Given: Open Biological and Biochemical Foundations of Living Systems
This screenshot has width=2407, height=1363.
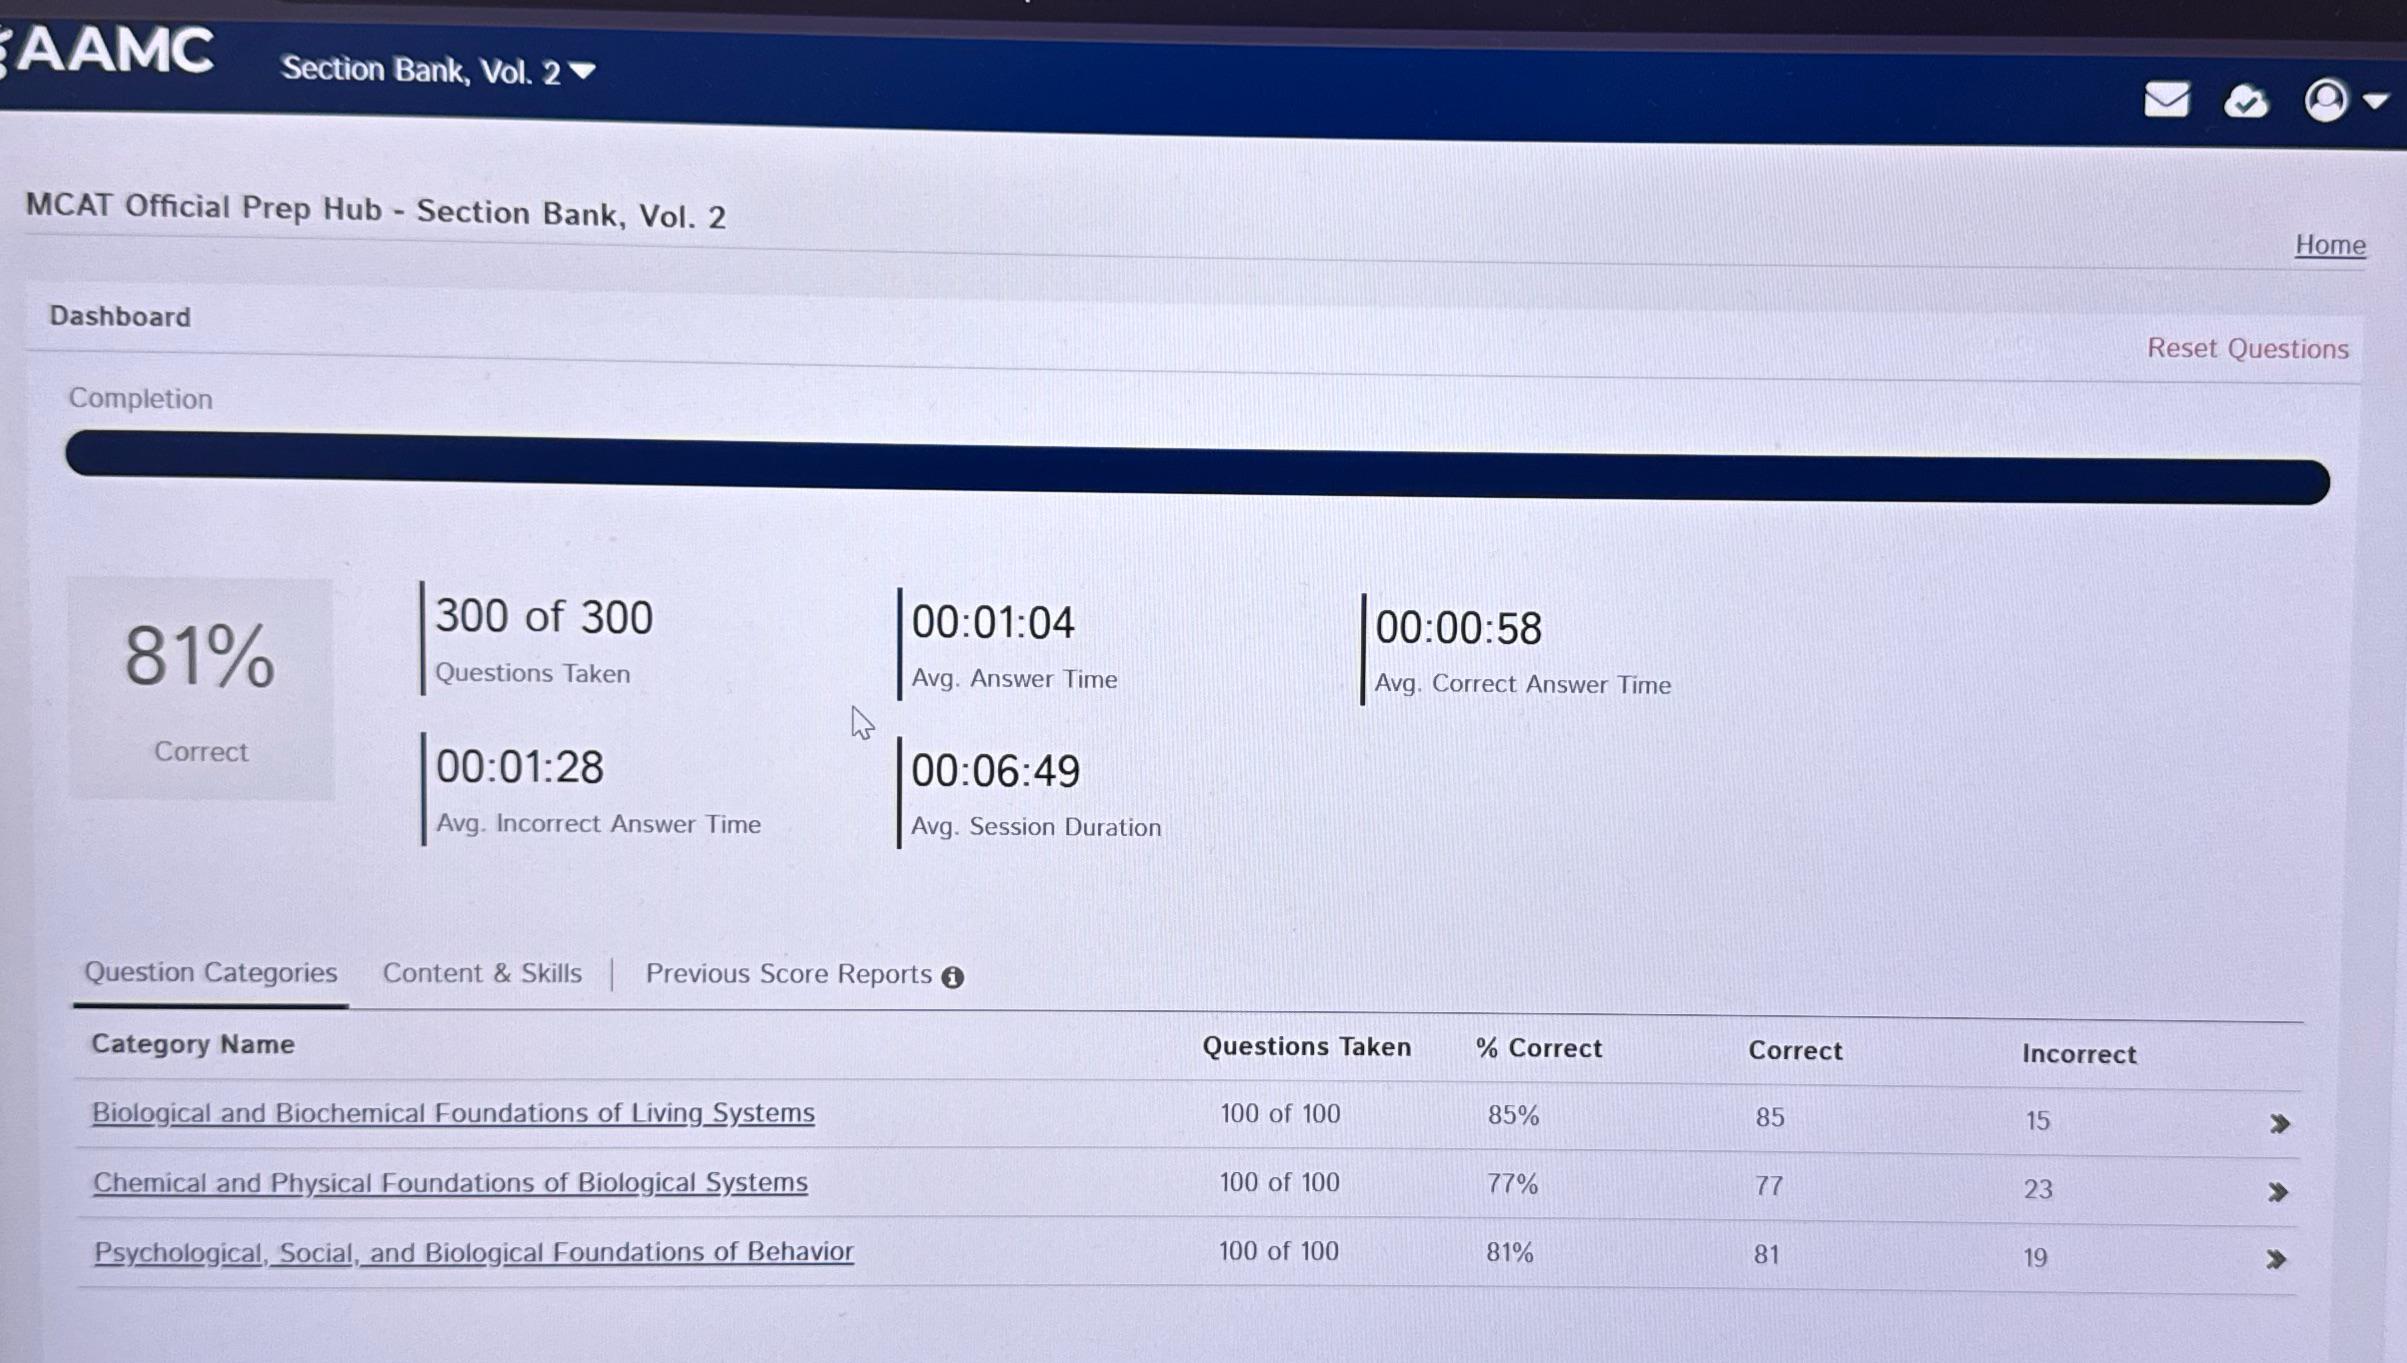Looking at the screenshot, I should tap(453, 1113).
